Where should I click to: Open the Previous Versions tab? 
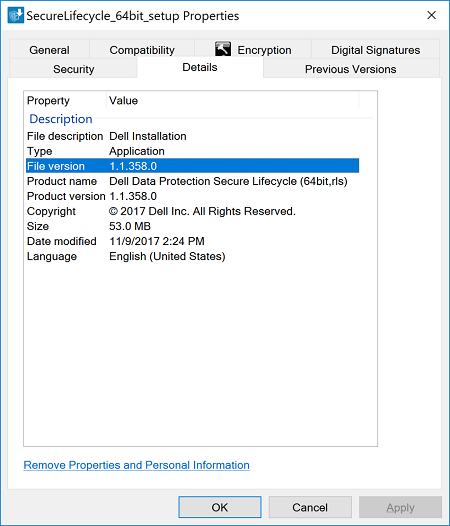tap(351, 69)
